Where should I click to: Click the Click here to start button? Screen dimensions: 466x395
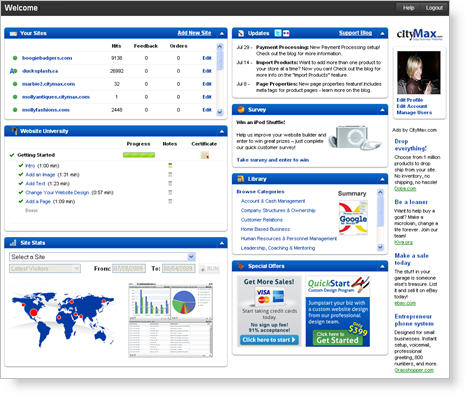click(269, 340)
